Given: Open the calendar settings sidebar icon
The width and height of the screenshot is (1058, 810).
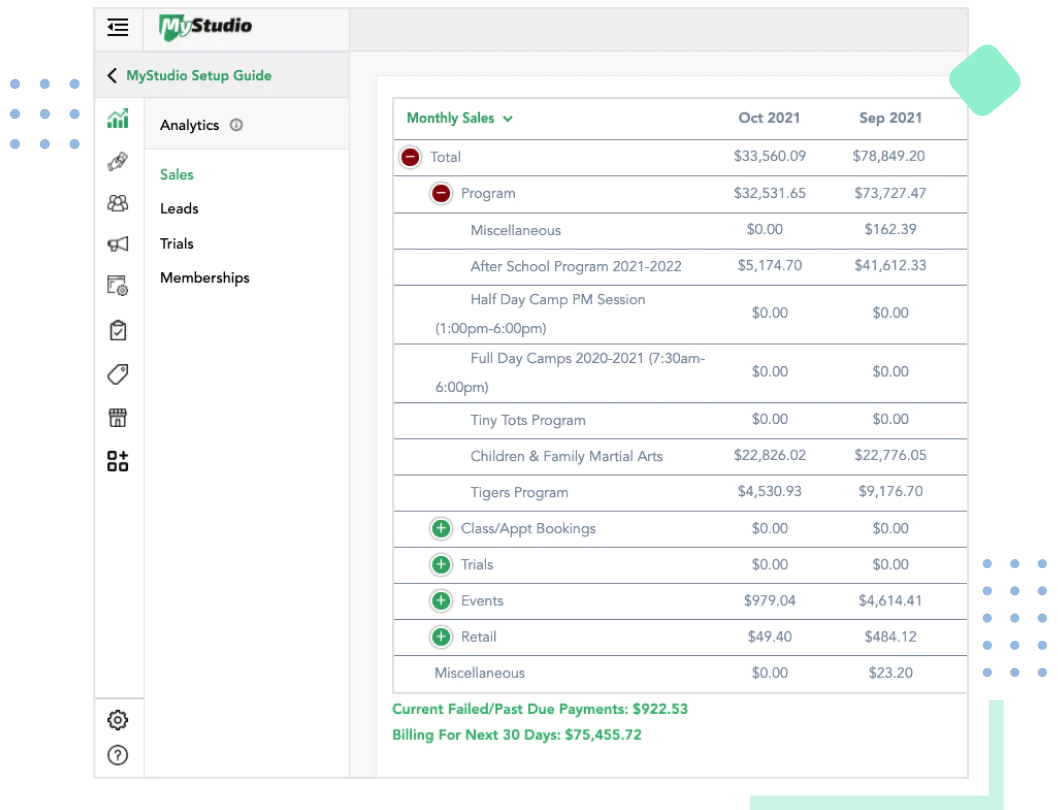Looking at the screenshot, I should 117,286.
